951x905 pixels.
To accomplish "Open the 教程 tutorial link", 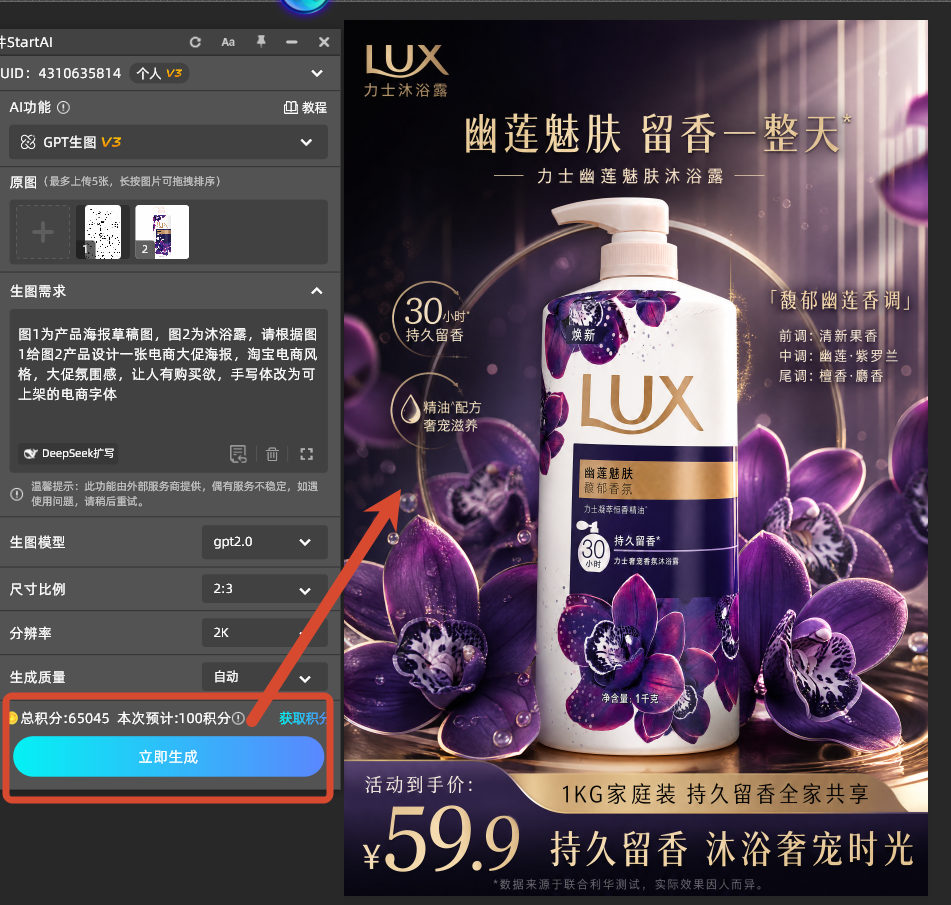I will [x=305, y=107].
